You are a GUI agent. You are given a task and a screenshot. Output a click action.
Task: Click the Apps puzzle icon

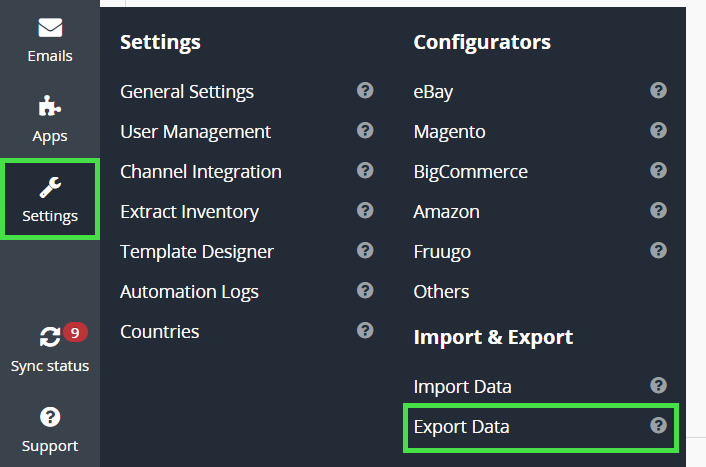[50, 108]
